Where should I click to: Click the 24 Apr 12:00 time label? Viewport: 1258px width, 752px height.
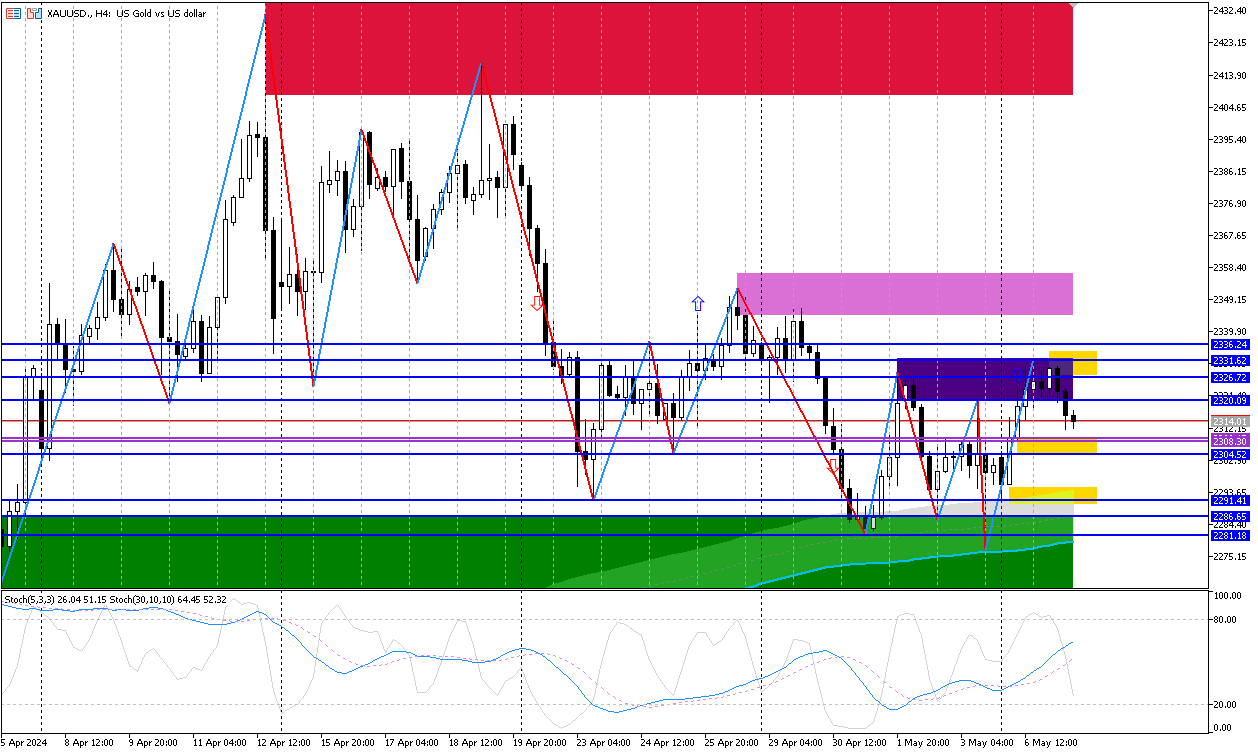(x=668, y=743)
